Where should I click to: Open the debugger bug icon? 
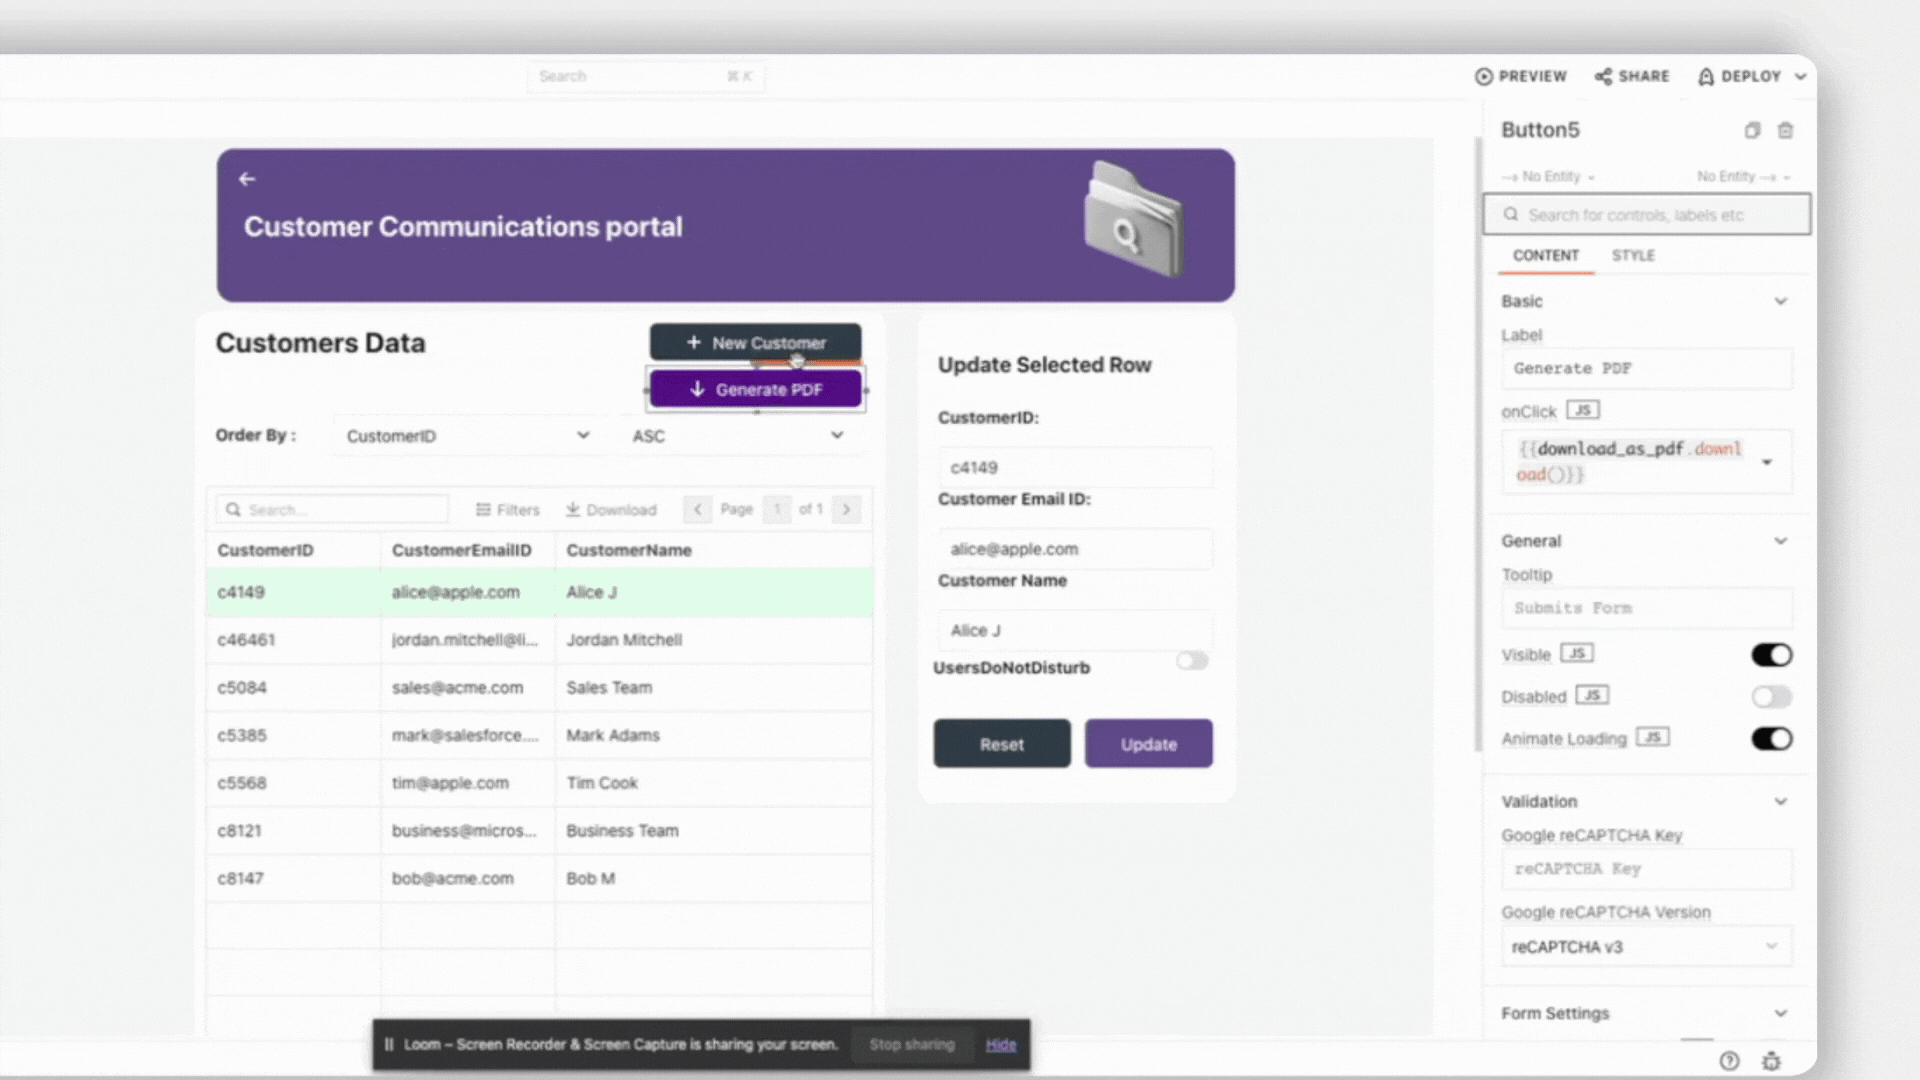click(1771, 1061)
